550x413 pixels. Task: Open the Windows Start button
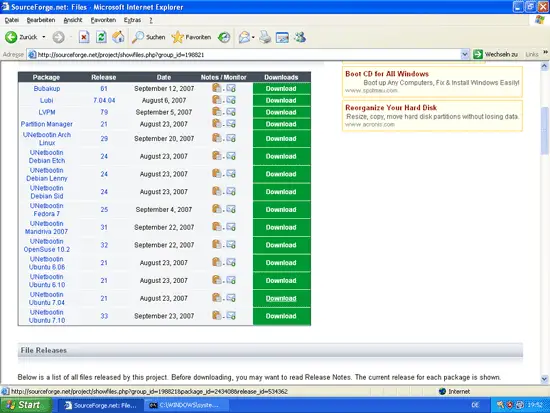[x=25, y=405]
